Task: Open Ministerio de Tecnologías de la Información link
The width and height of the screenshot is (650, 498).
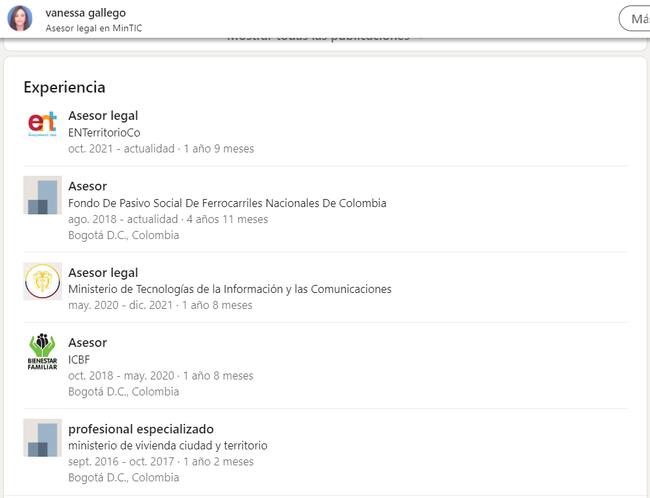Action: (230, 289)
